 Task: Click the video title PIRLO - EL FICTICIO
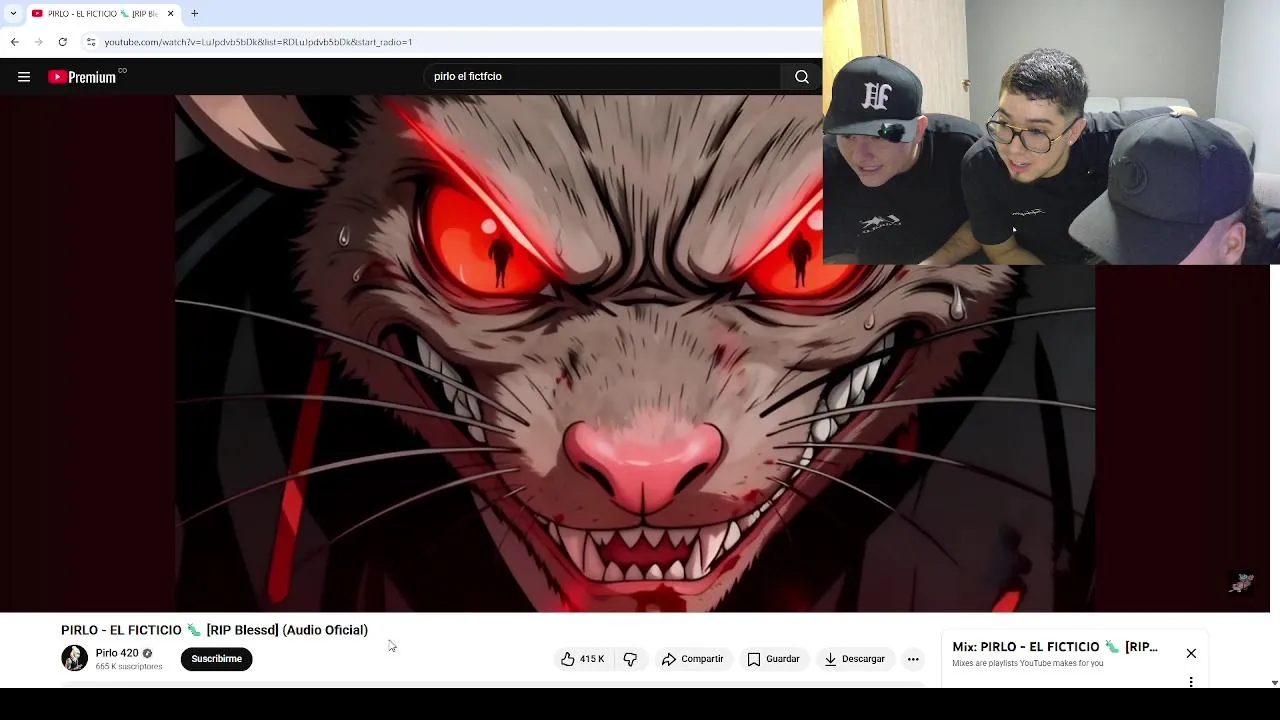click(214, 630)
